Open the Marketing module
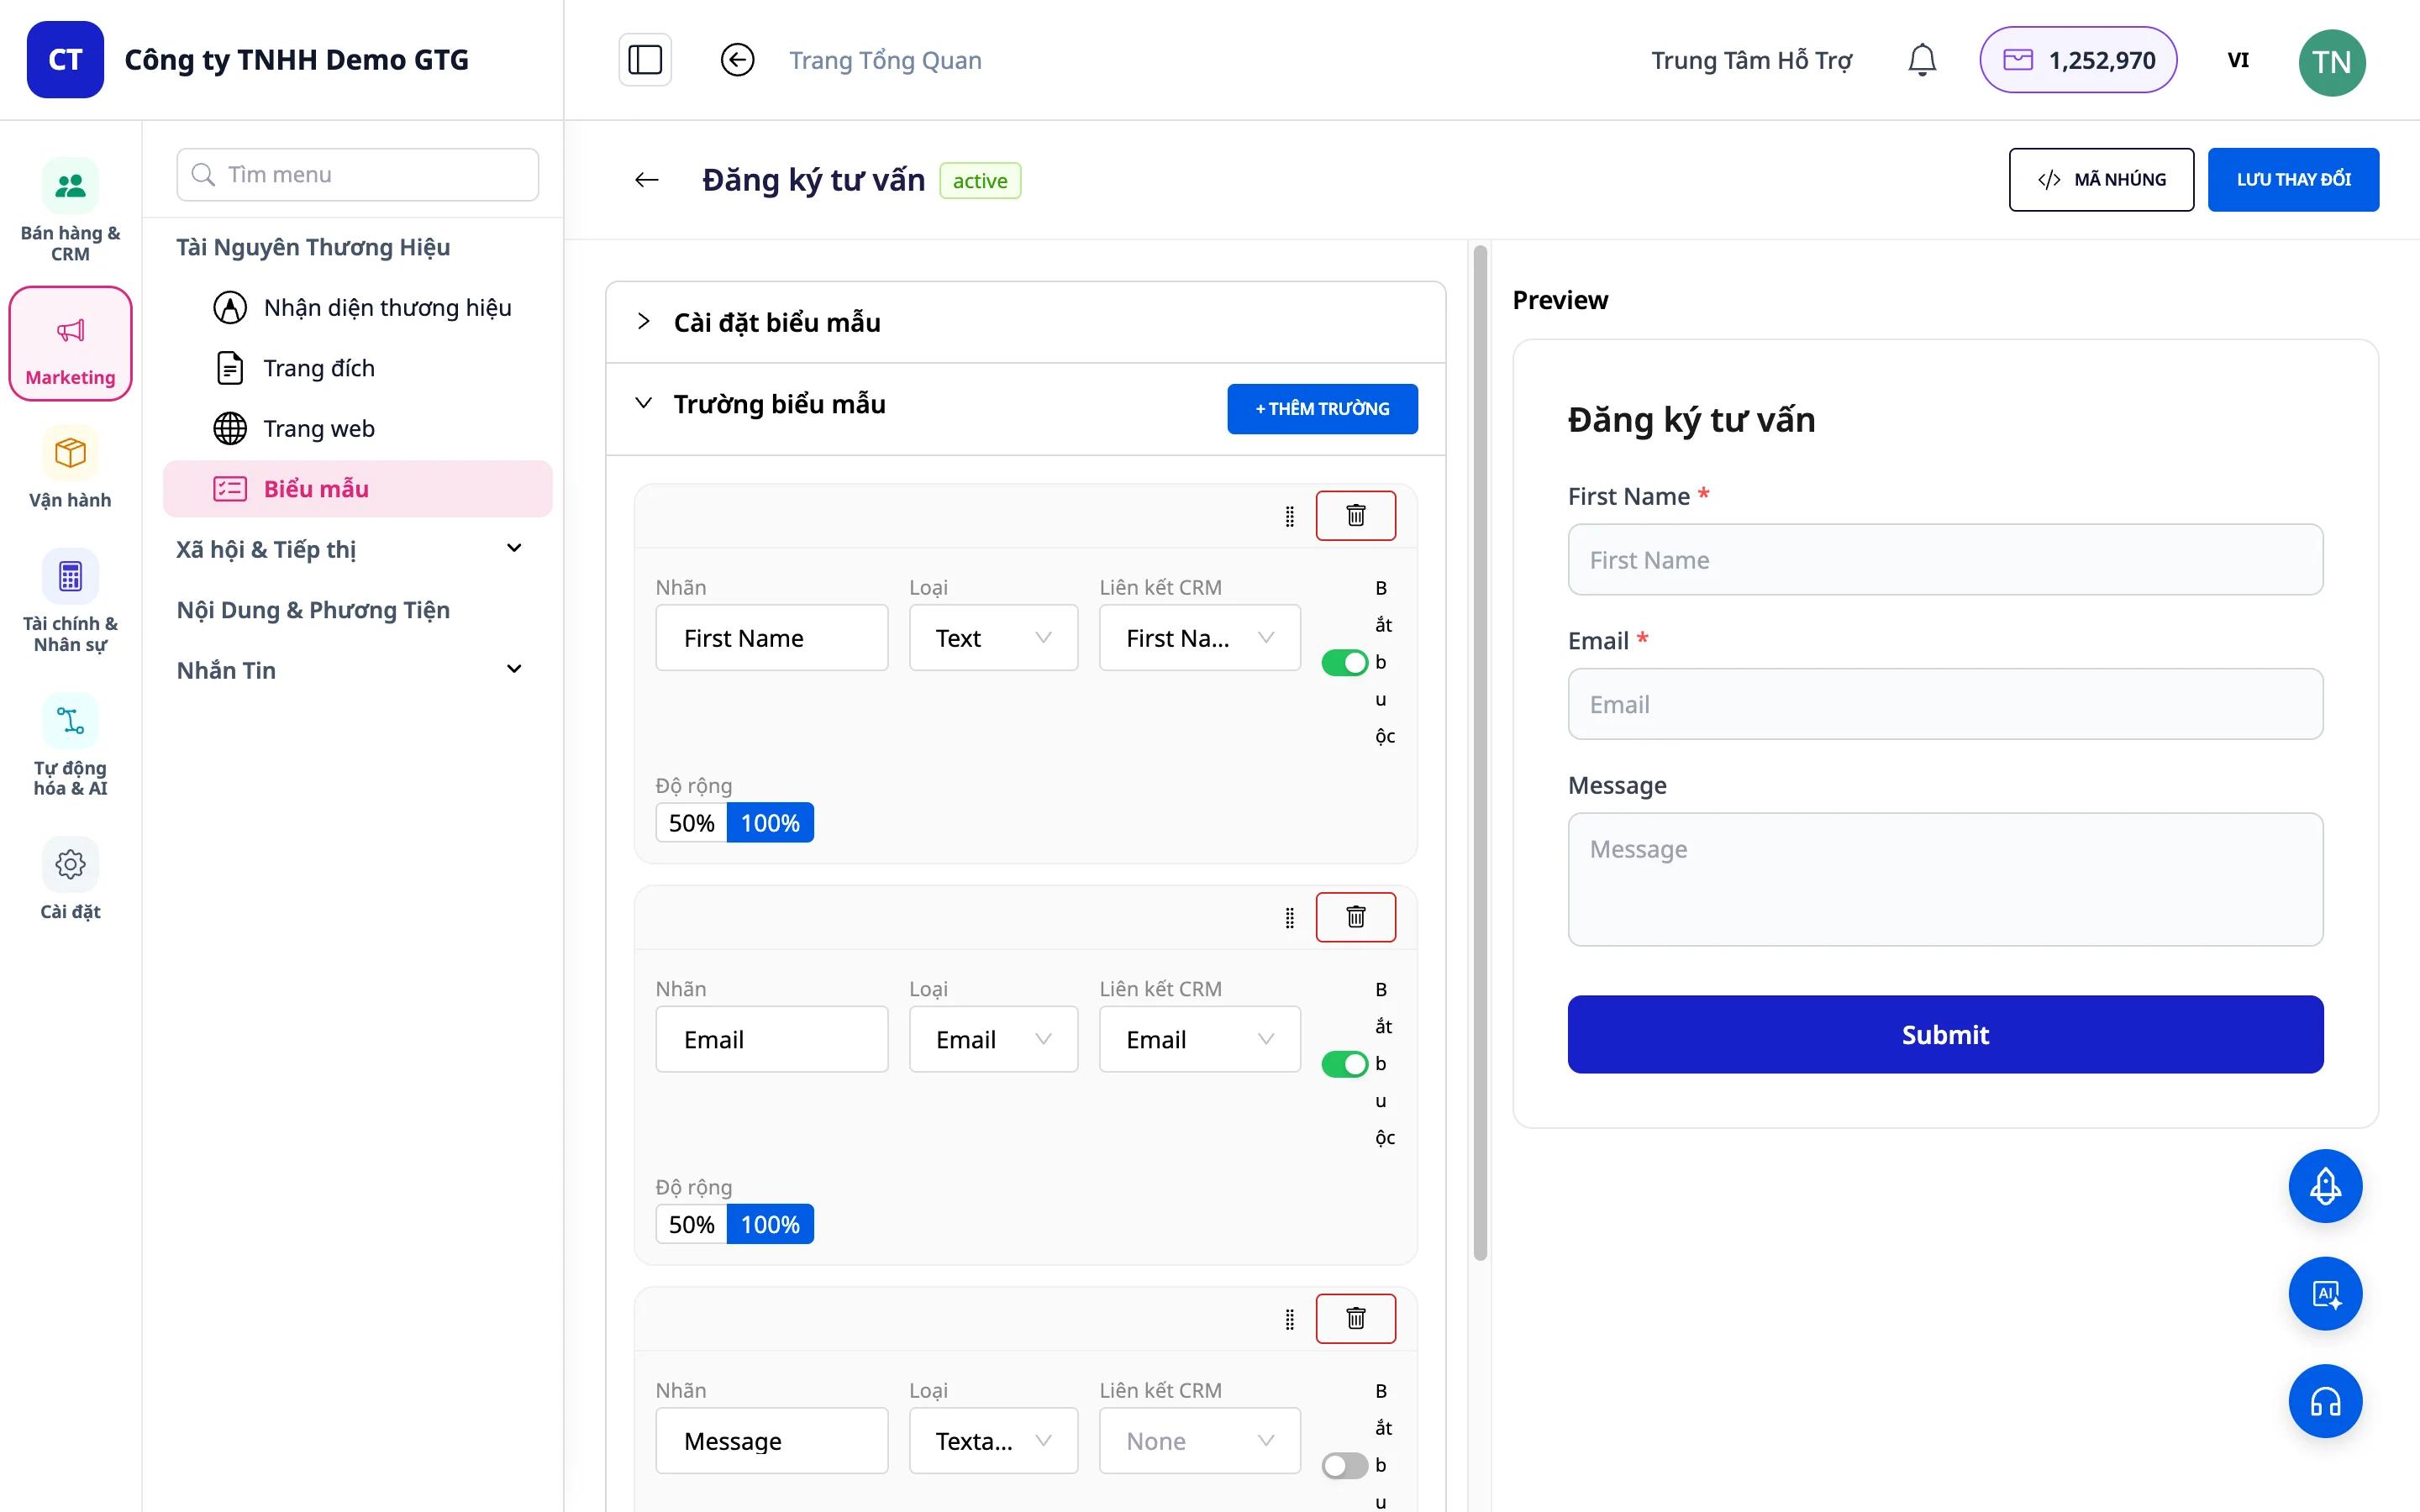Viewport: 2420px width, 1512px height. tap(70, 344)
